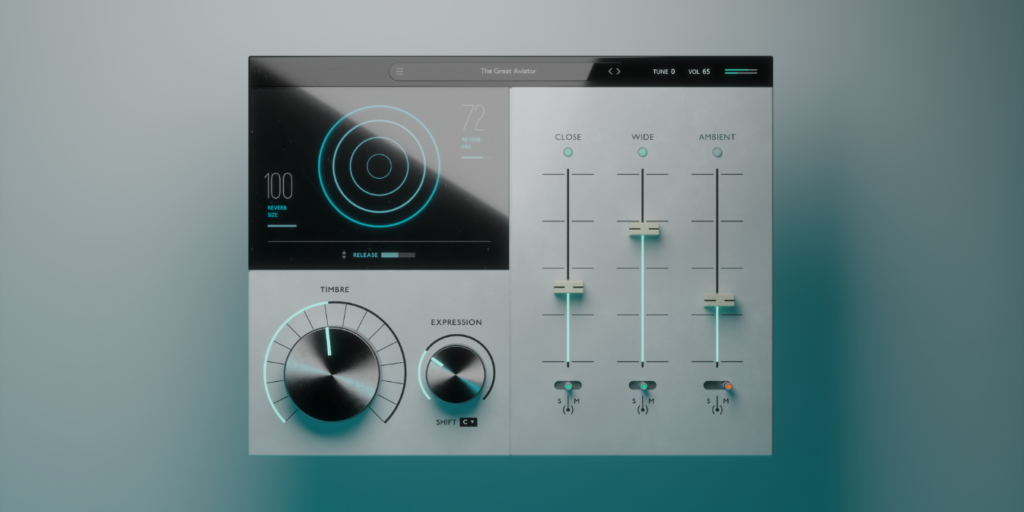1024x512 pixels.
Task: Click the 100 reverb size number
Action: point(278,186)
